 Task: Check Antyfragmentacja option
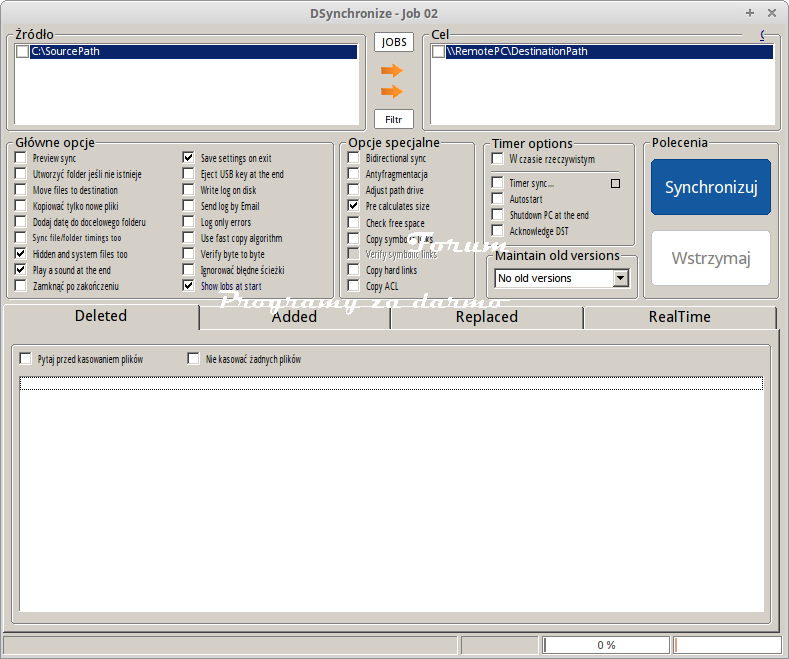click(354, 174)
